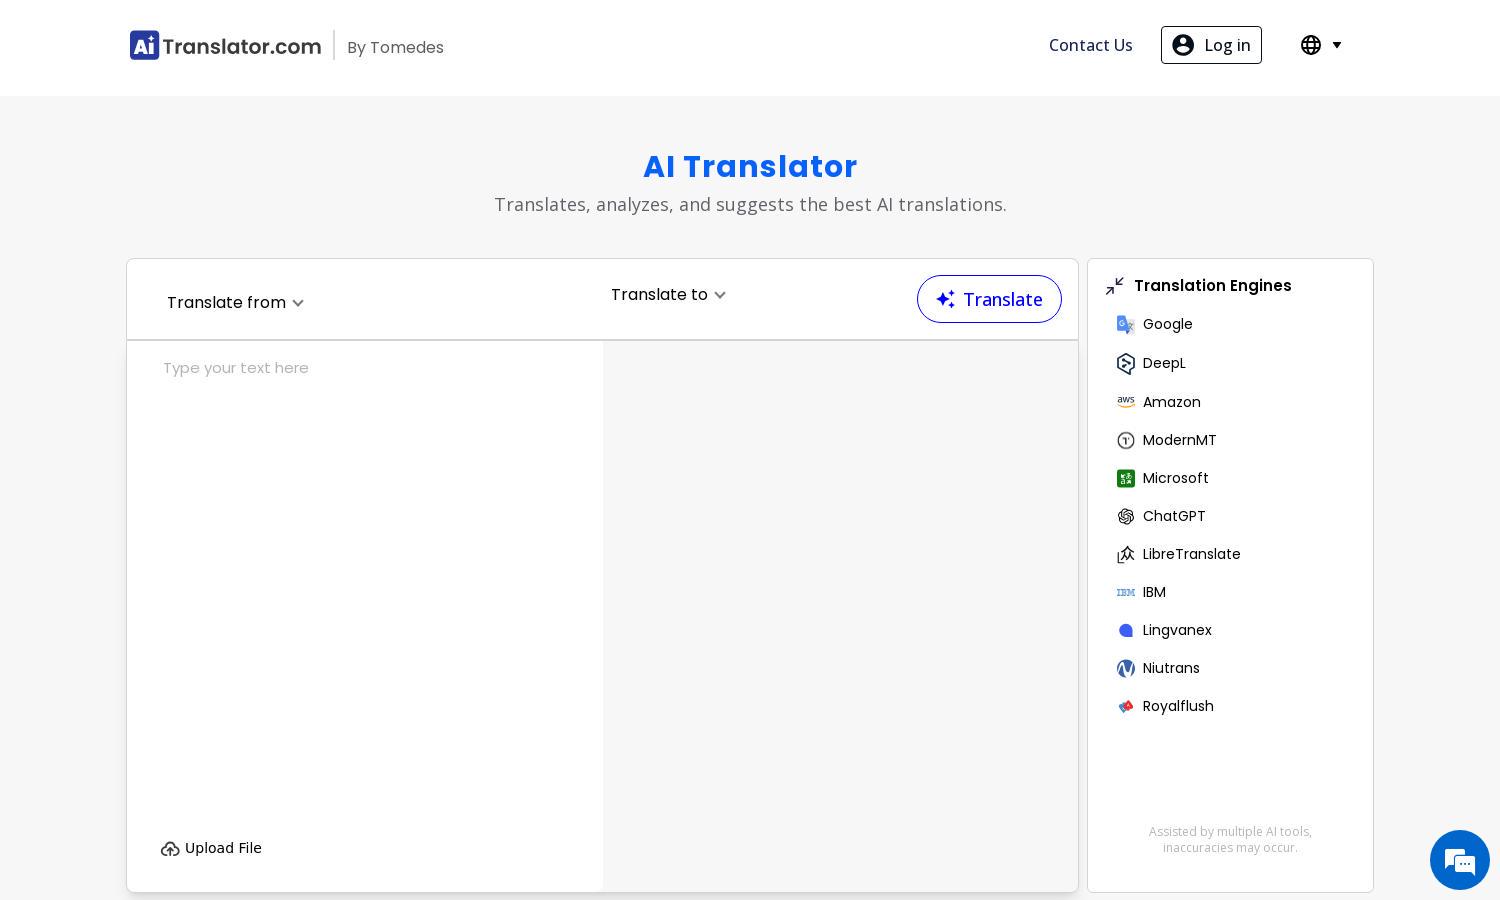
Task: Click the translation output area
Action: click(840, 616)
